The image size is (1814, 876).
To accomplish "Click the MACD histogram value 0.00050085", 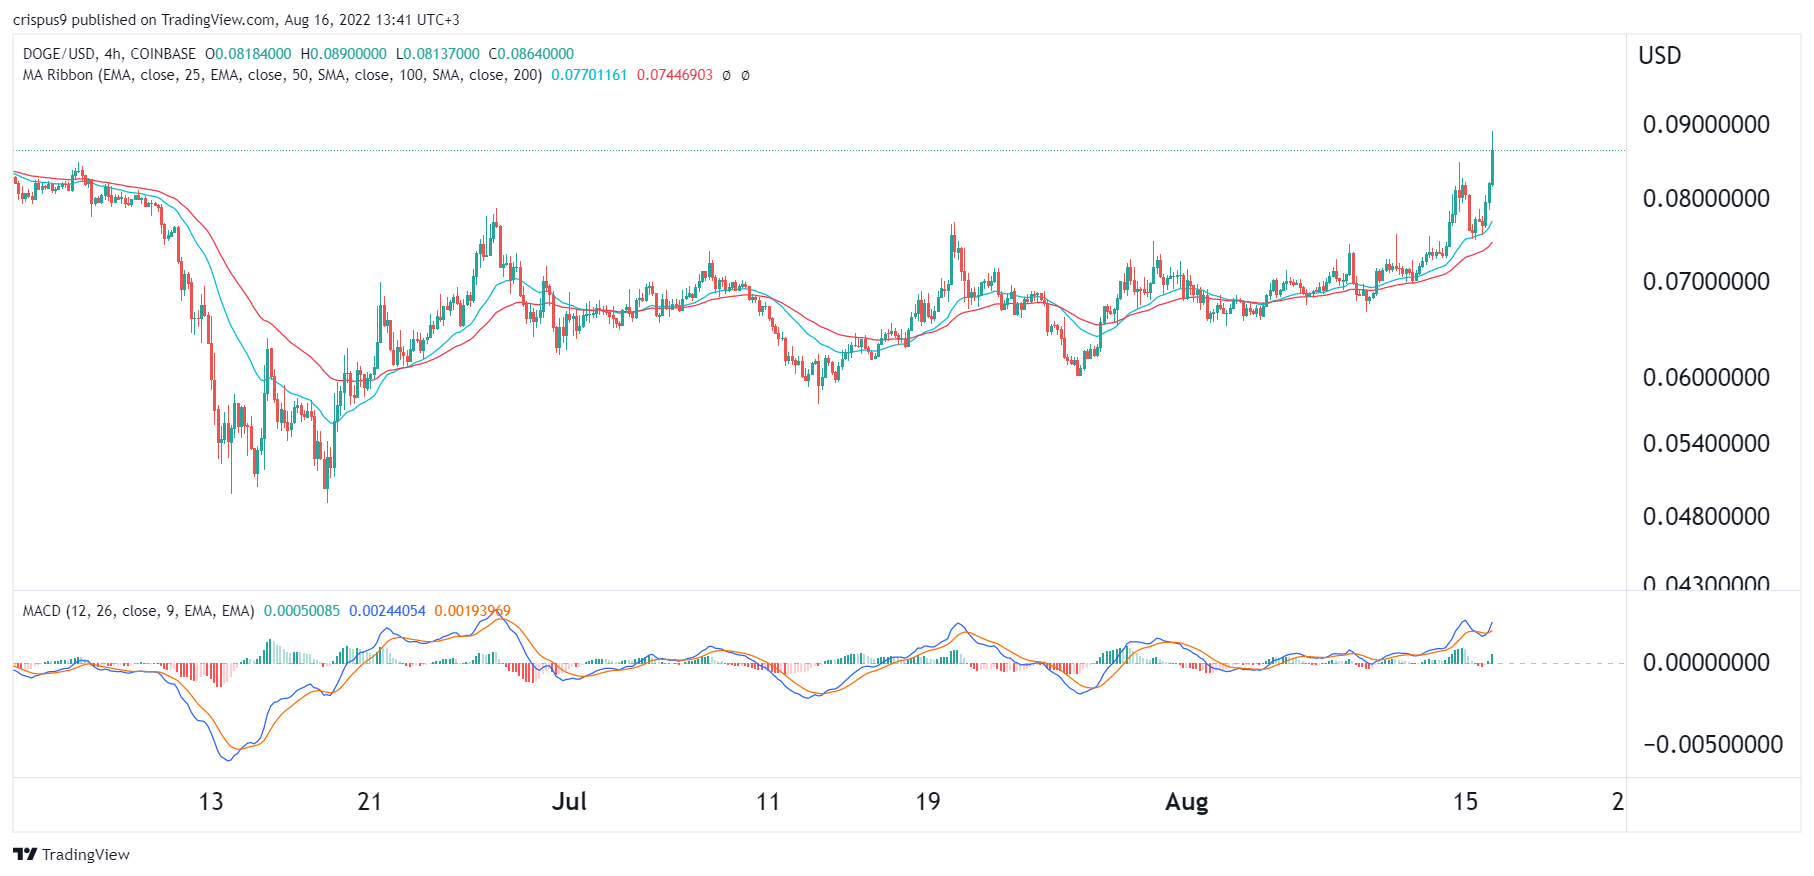I will coord(302,611).
